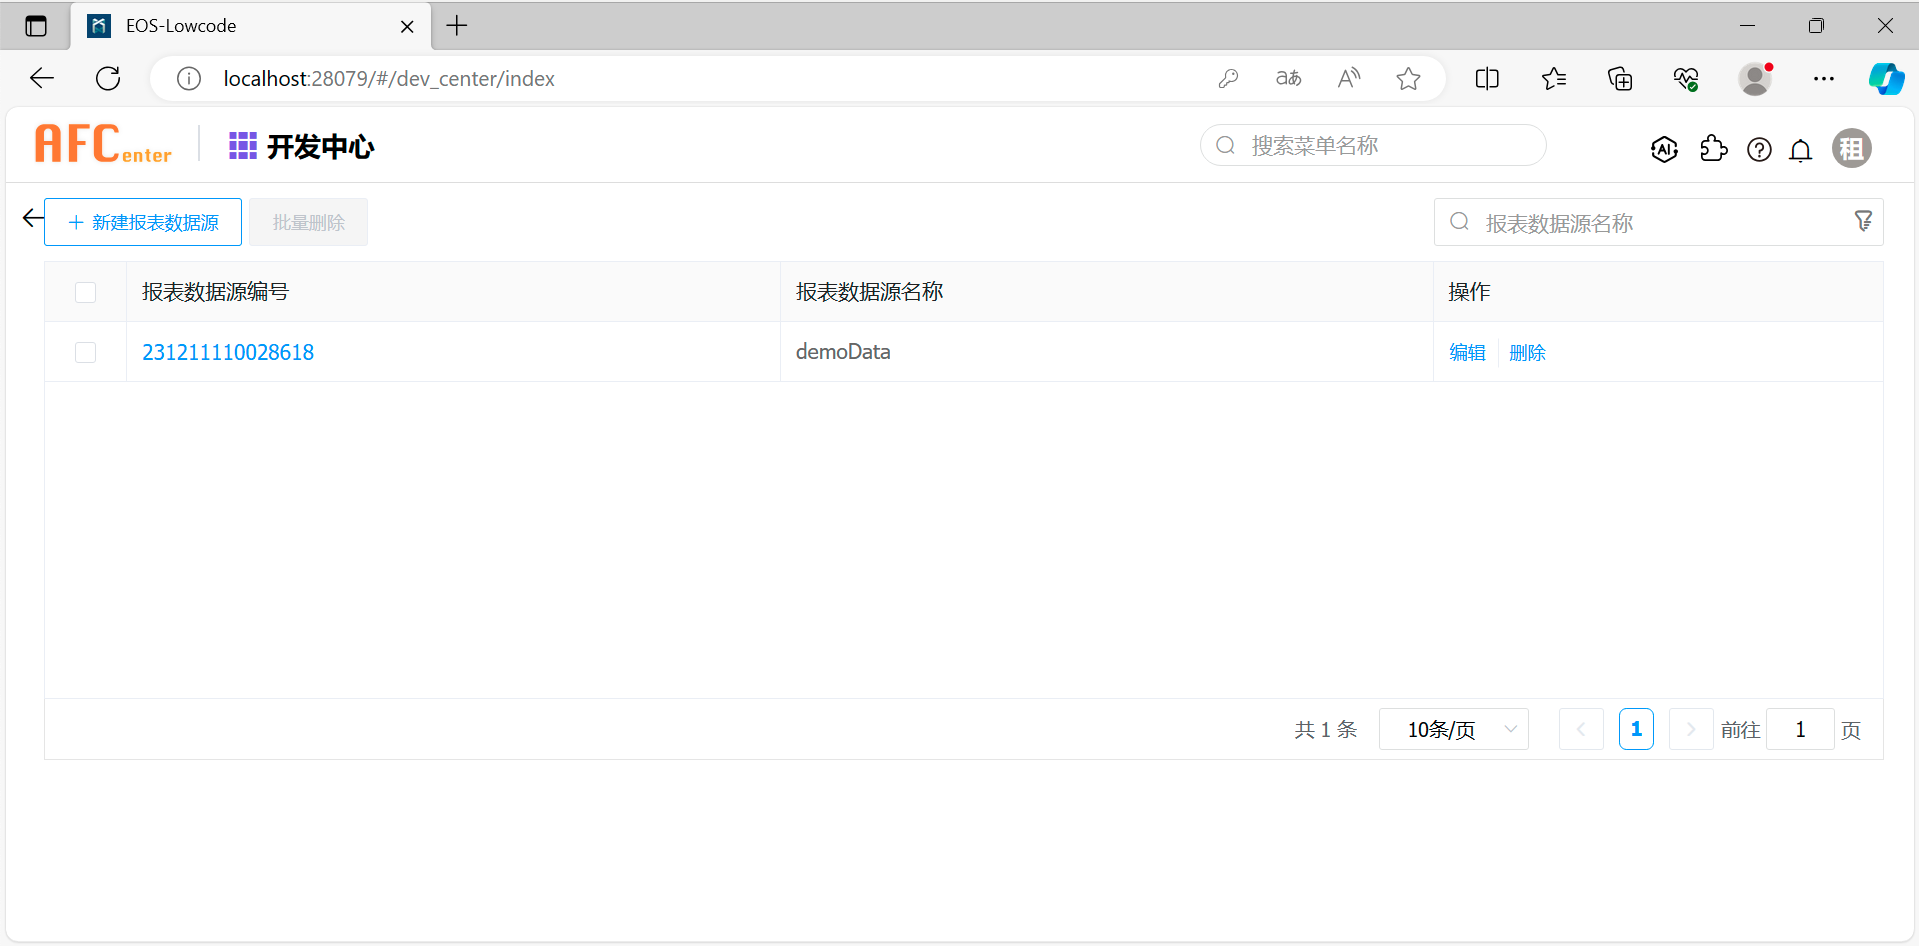Open browser settings and more menu
This screenshot has height=946, width=1919.
click(1823, 79)
